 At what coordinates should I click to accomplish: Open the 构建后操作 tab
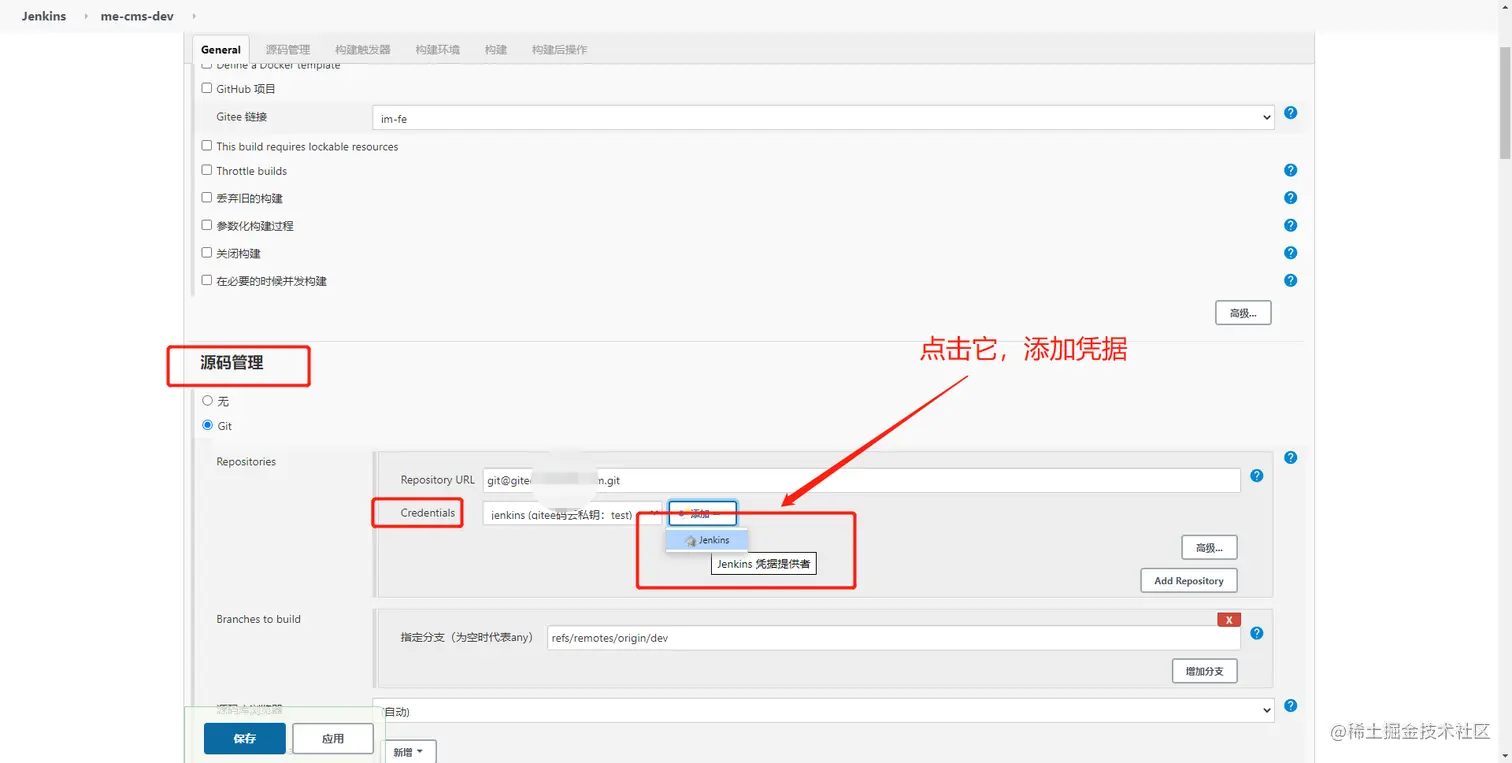pyautogui.click(x=560, y=49)
